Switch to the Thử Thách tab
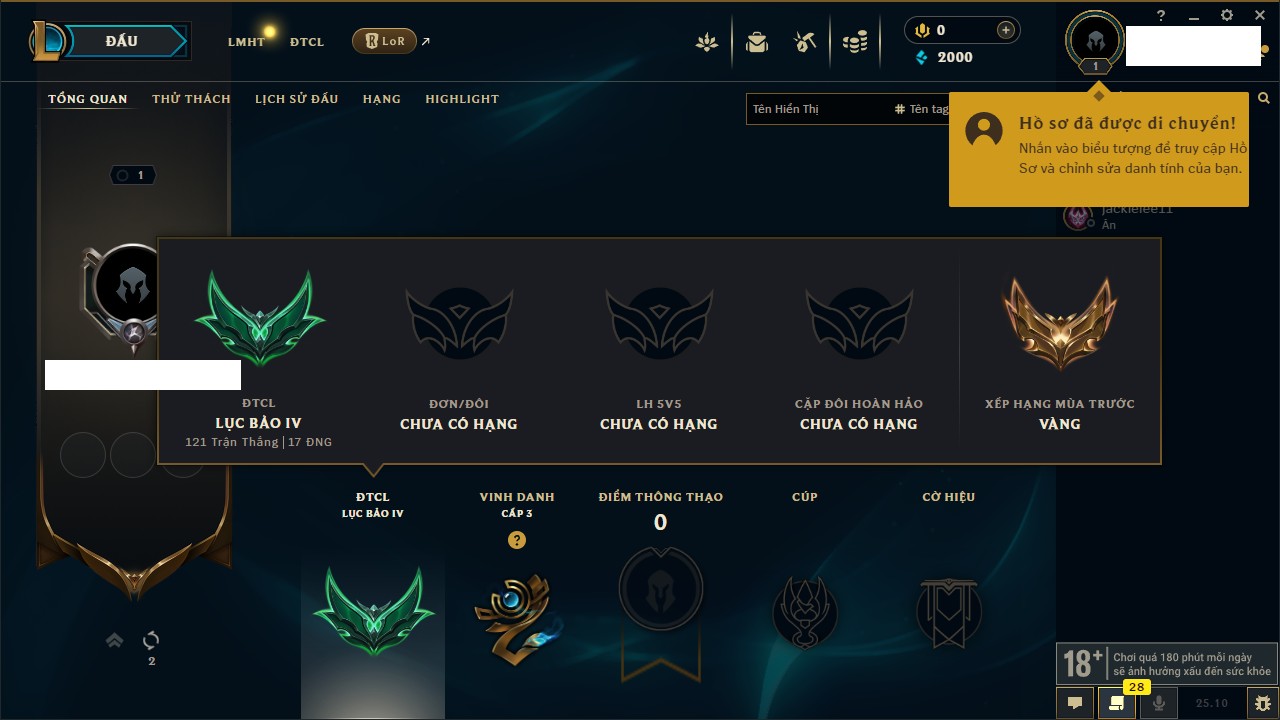The height and width of the screenshot is (720, 1280). (x=191, y=99)
